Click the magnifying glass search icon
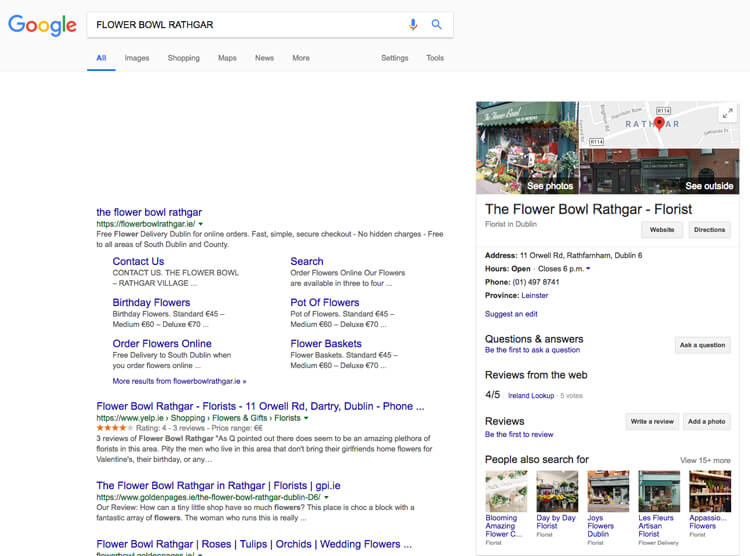Image resolution: width=750 pixels, height=556 pixels. point(436,24)
